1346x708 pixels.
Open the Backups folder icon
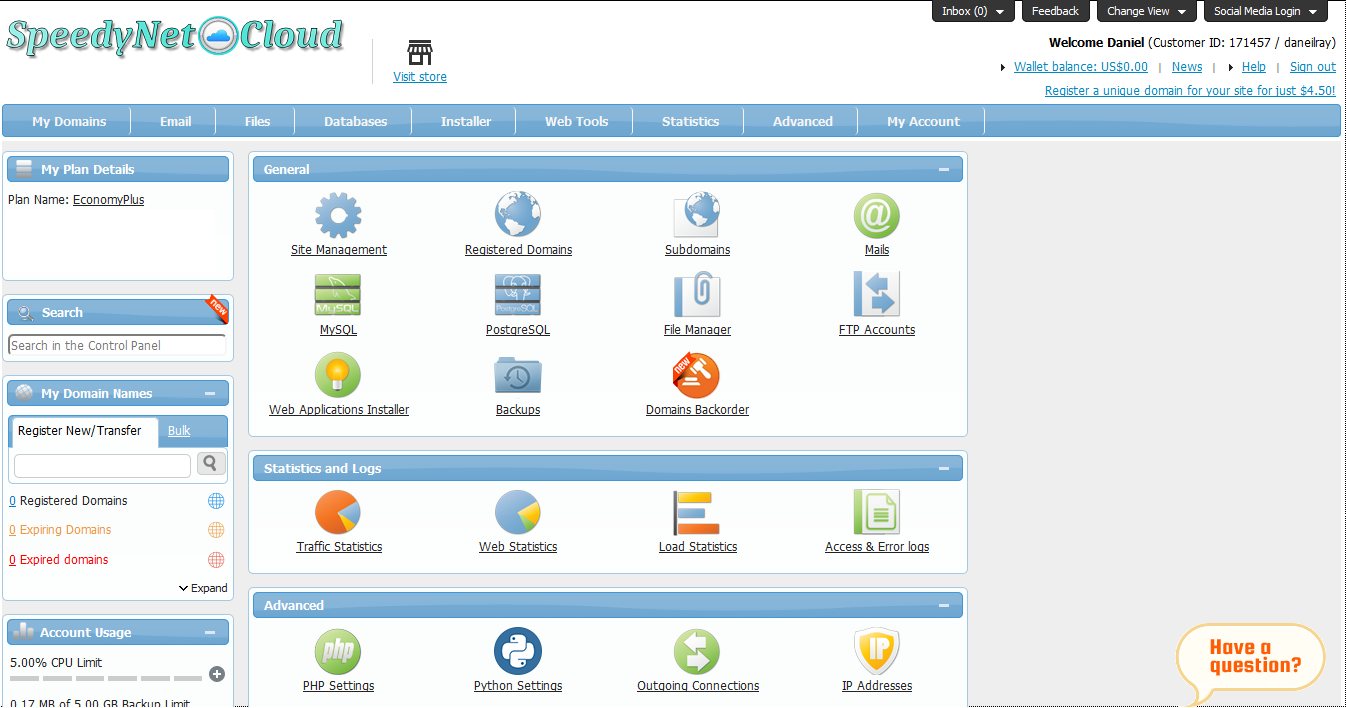coord(518,375)
